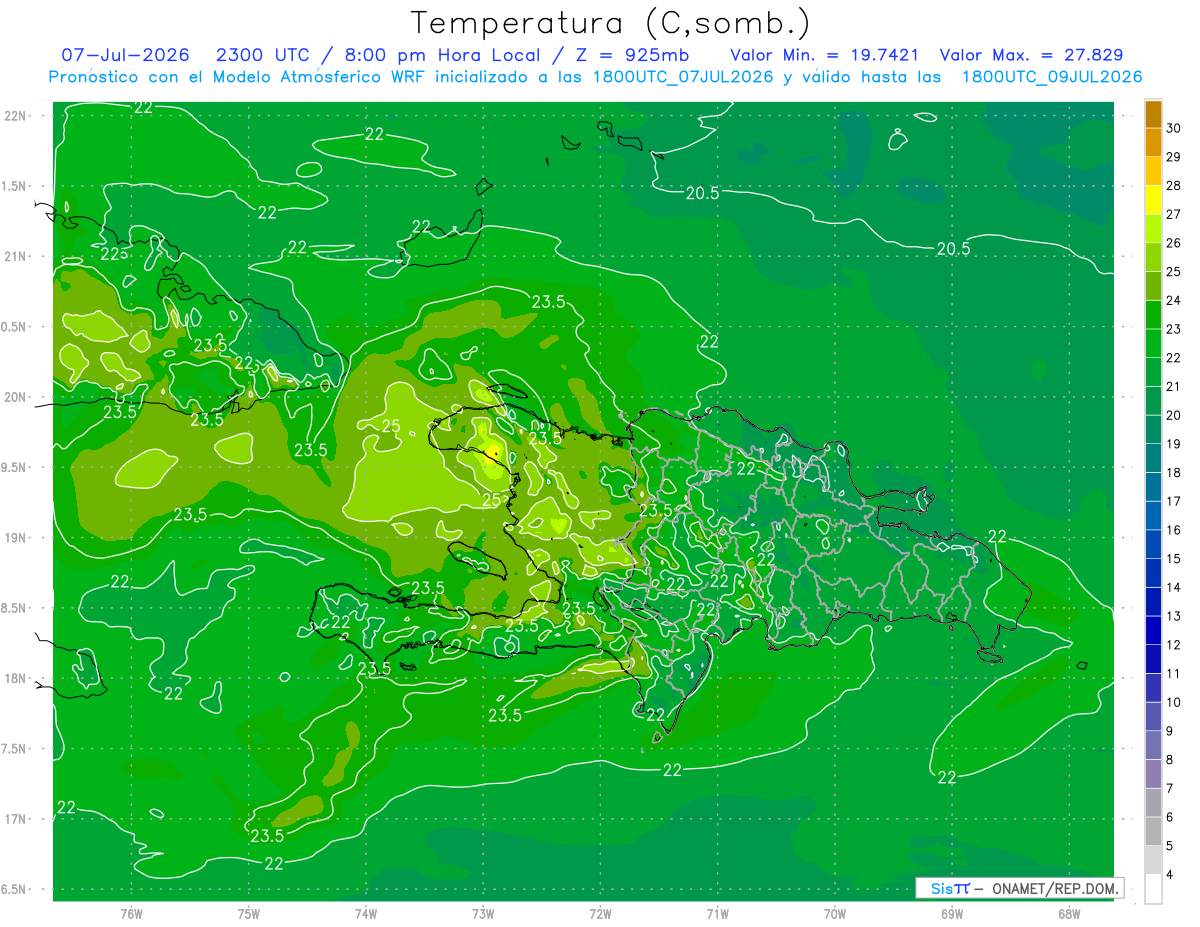
Task: Click the legend value "18"
Action: (1174, 472)
